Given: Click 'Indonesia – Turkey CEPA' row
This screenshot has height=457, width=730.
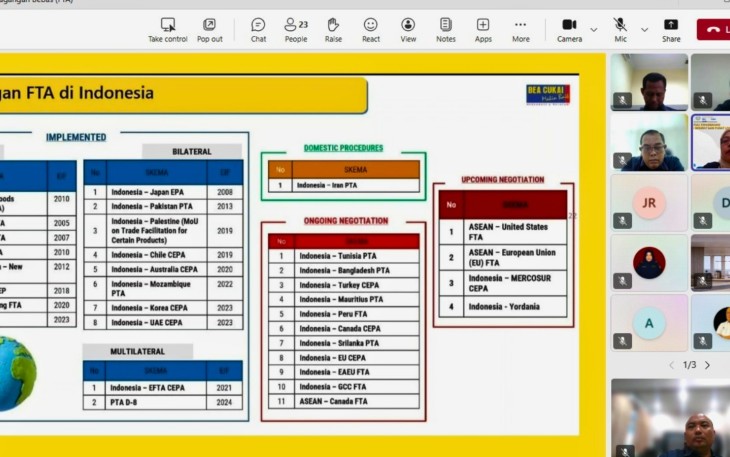Looking at the screenshot, I should pos(344,285).
